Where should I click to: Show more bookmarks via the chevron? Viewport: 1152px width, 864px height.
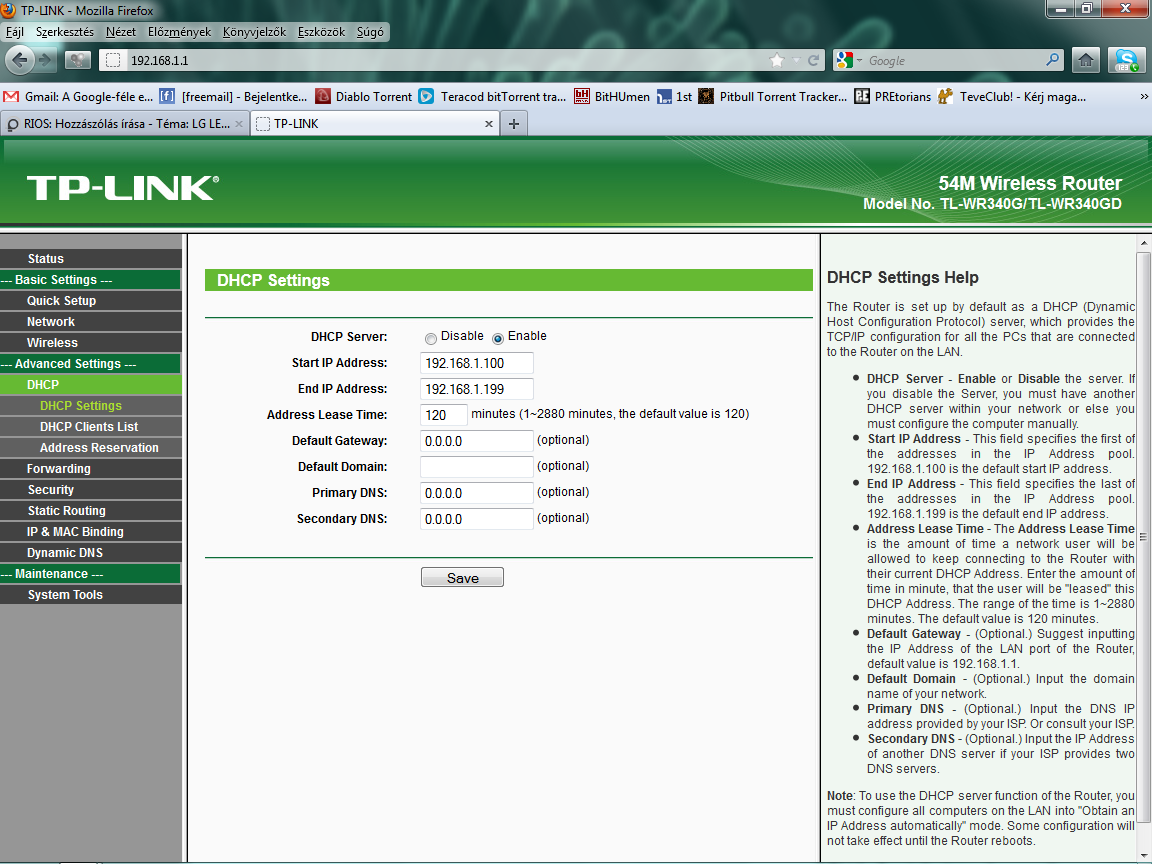[1143, 96]
